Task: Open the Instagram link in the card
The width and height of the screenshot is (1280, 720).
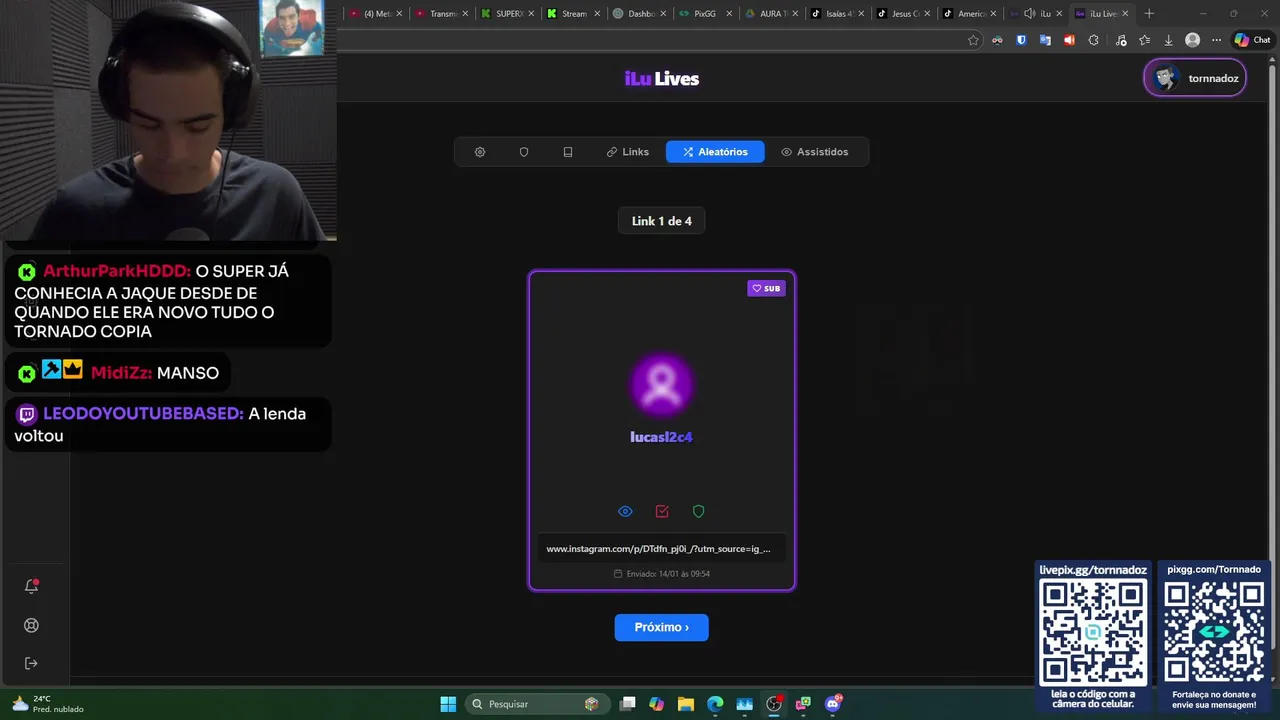Action: 661,549
